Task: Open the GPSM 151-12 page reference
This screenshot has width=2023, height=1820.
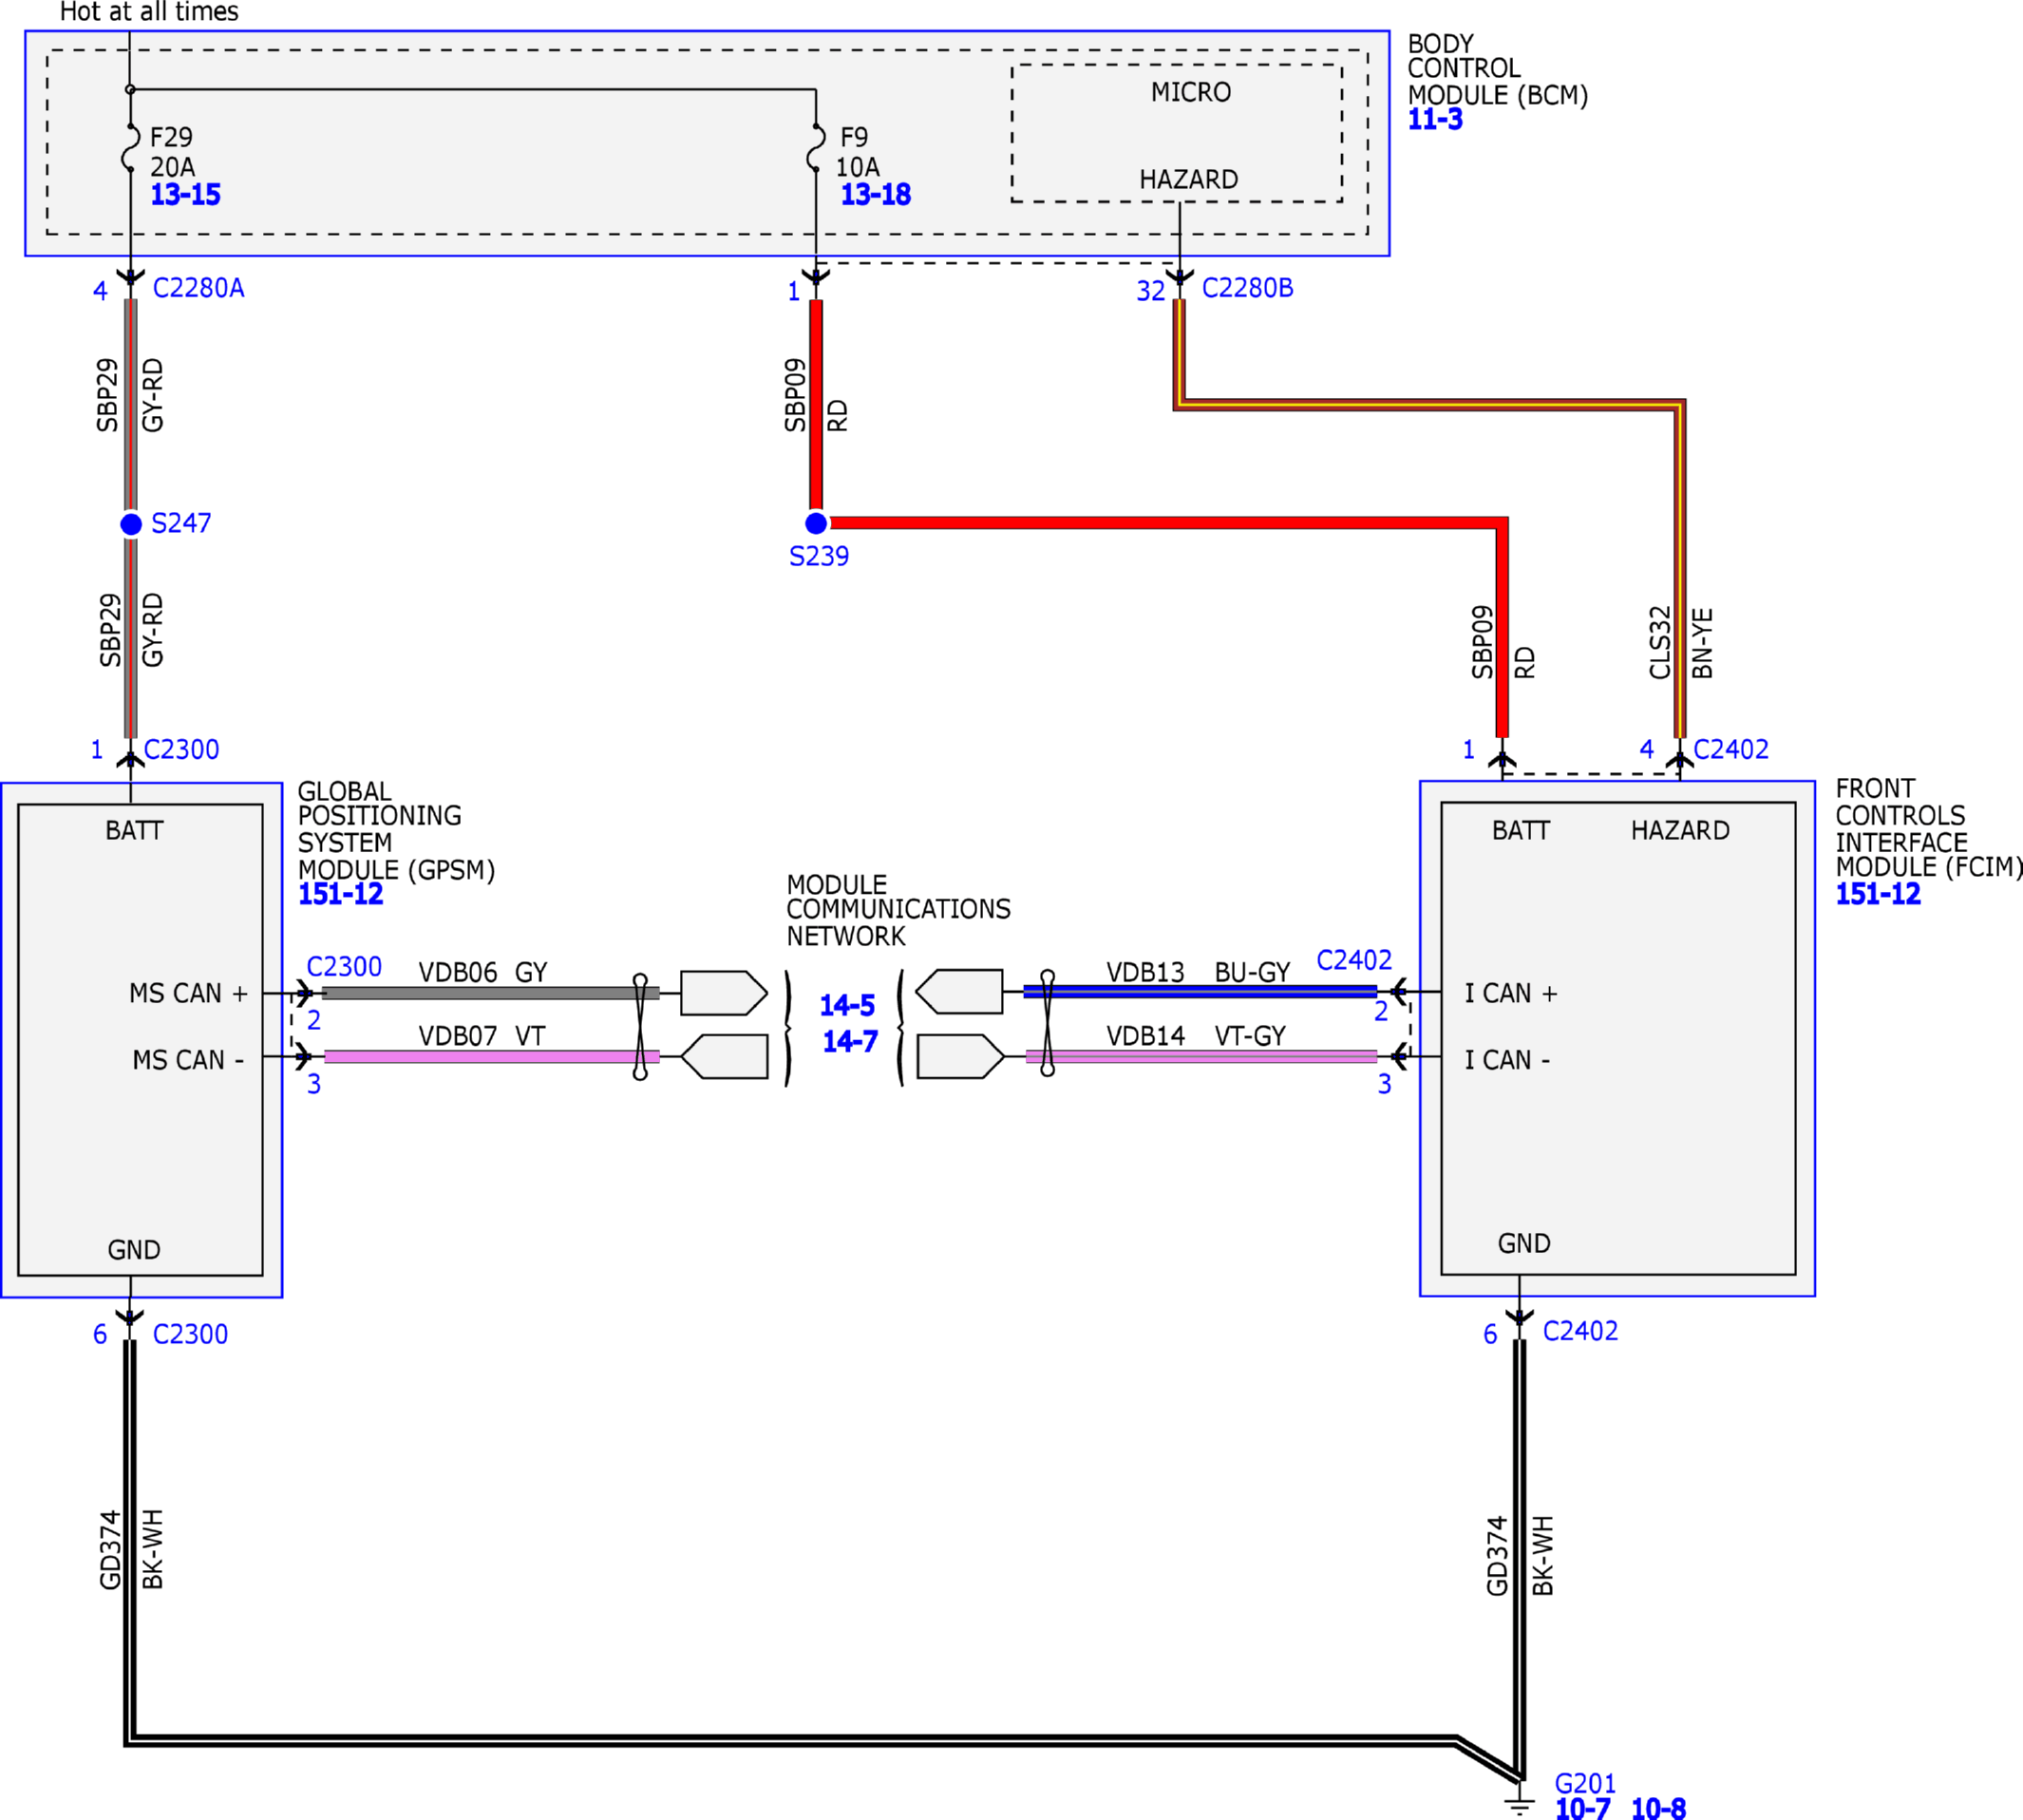Action: tap(340, 894)
